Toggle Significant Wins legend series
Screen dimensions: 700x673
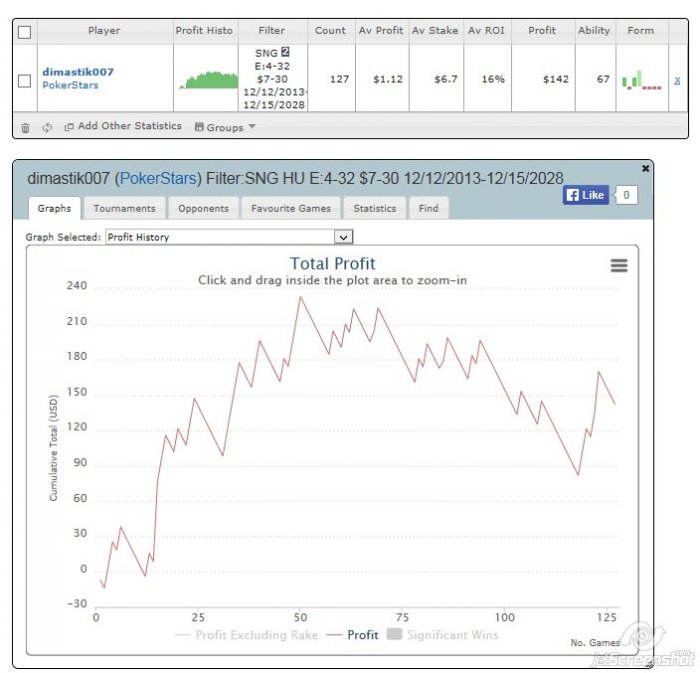tap(442, 635)
